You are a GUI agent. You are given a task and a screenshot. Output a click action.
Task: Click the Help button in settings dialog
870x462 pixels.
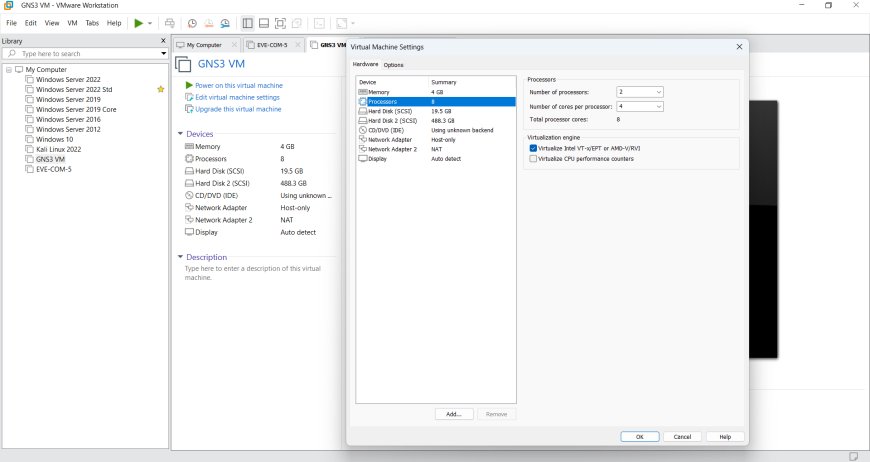(x=725, y=437)
